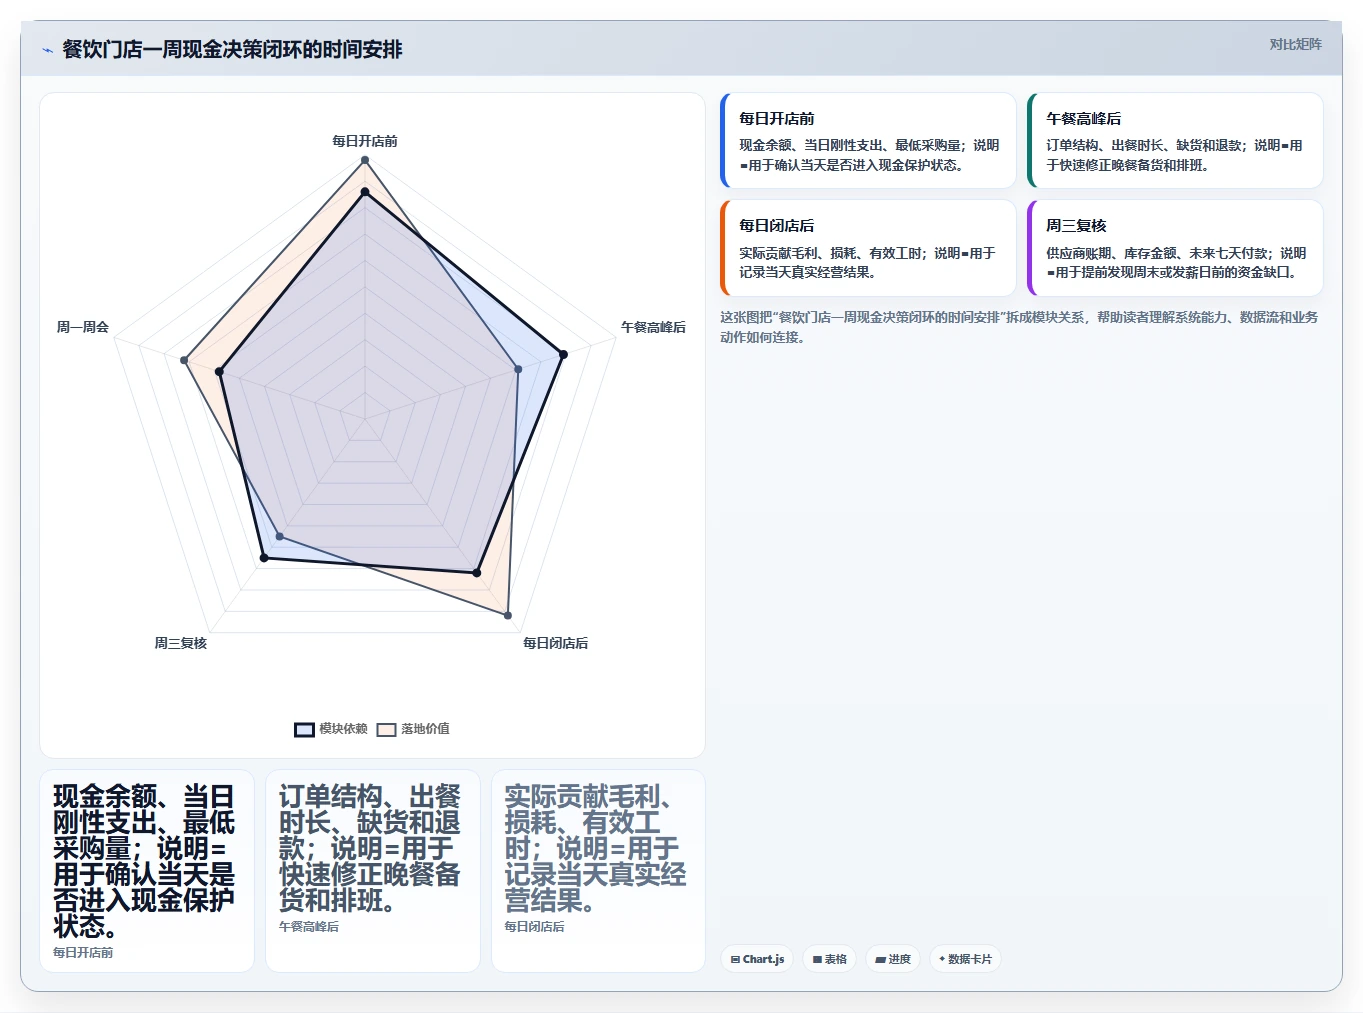Click the 每日开店前 card description starting 现金余额

(x=869, y=155)
